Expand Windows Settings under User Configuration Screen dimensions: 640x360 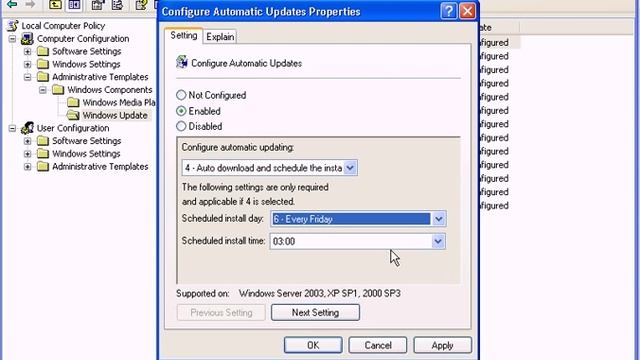[x=27, y=153]
